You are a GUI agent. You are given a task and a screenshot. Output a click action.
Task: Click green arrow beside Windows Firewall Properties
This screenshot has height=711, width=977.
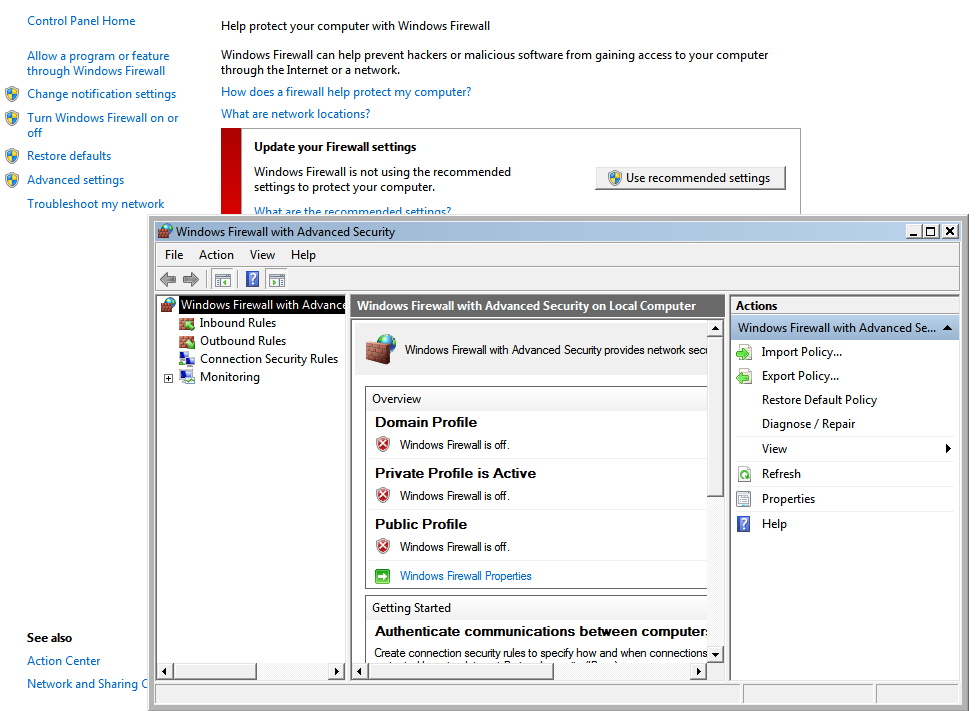pos(383,576)
